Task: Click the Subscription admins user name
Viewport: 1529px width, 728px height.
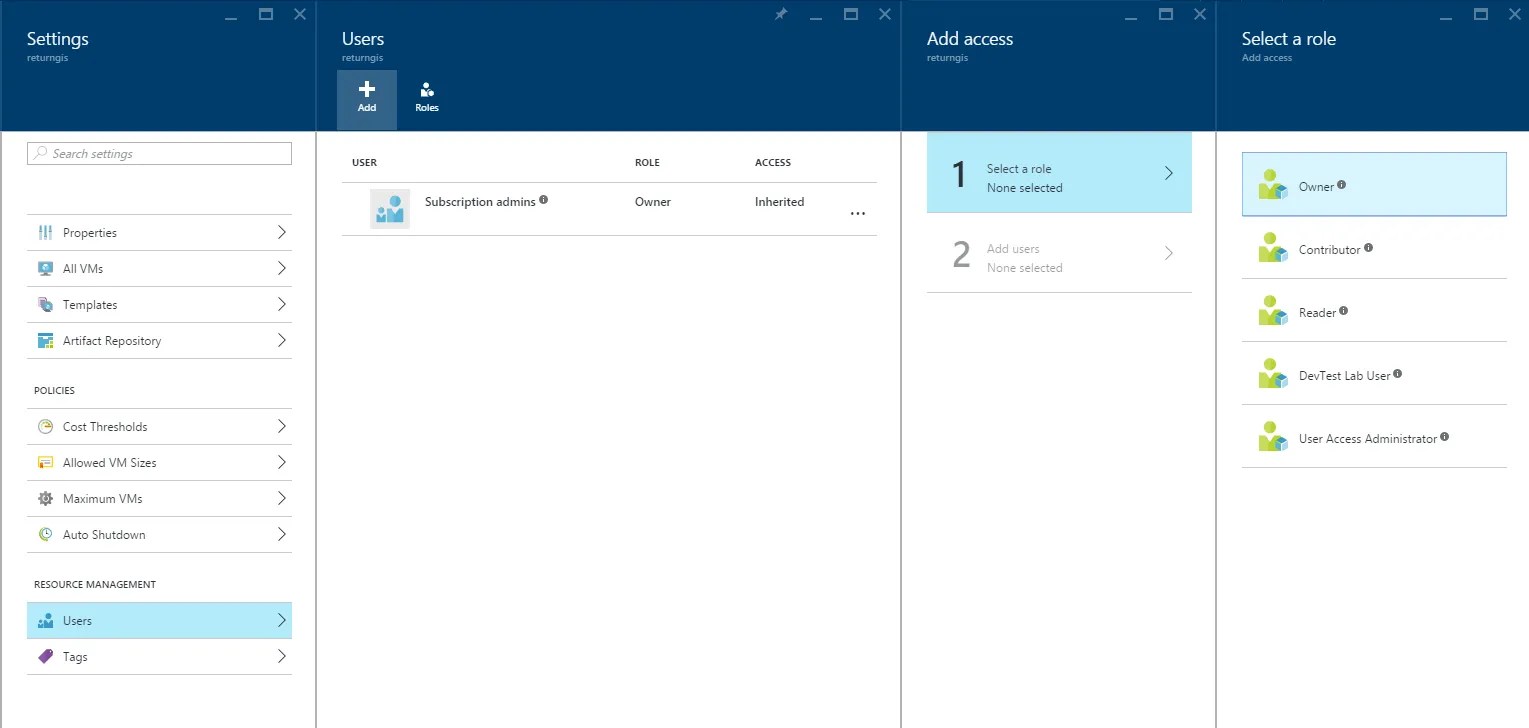Action: tap(480, 202)
